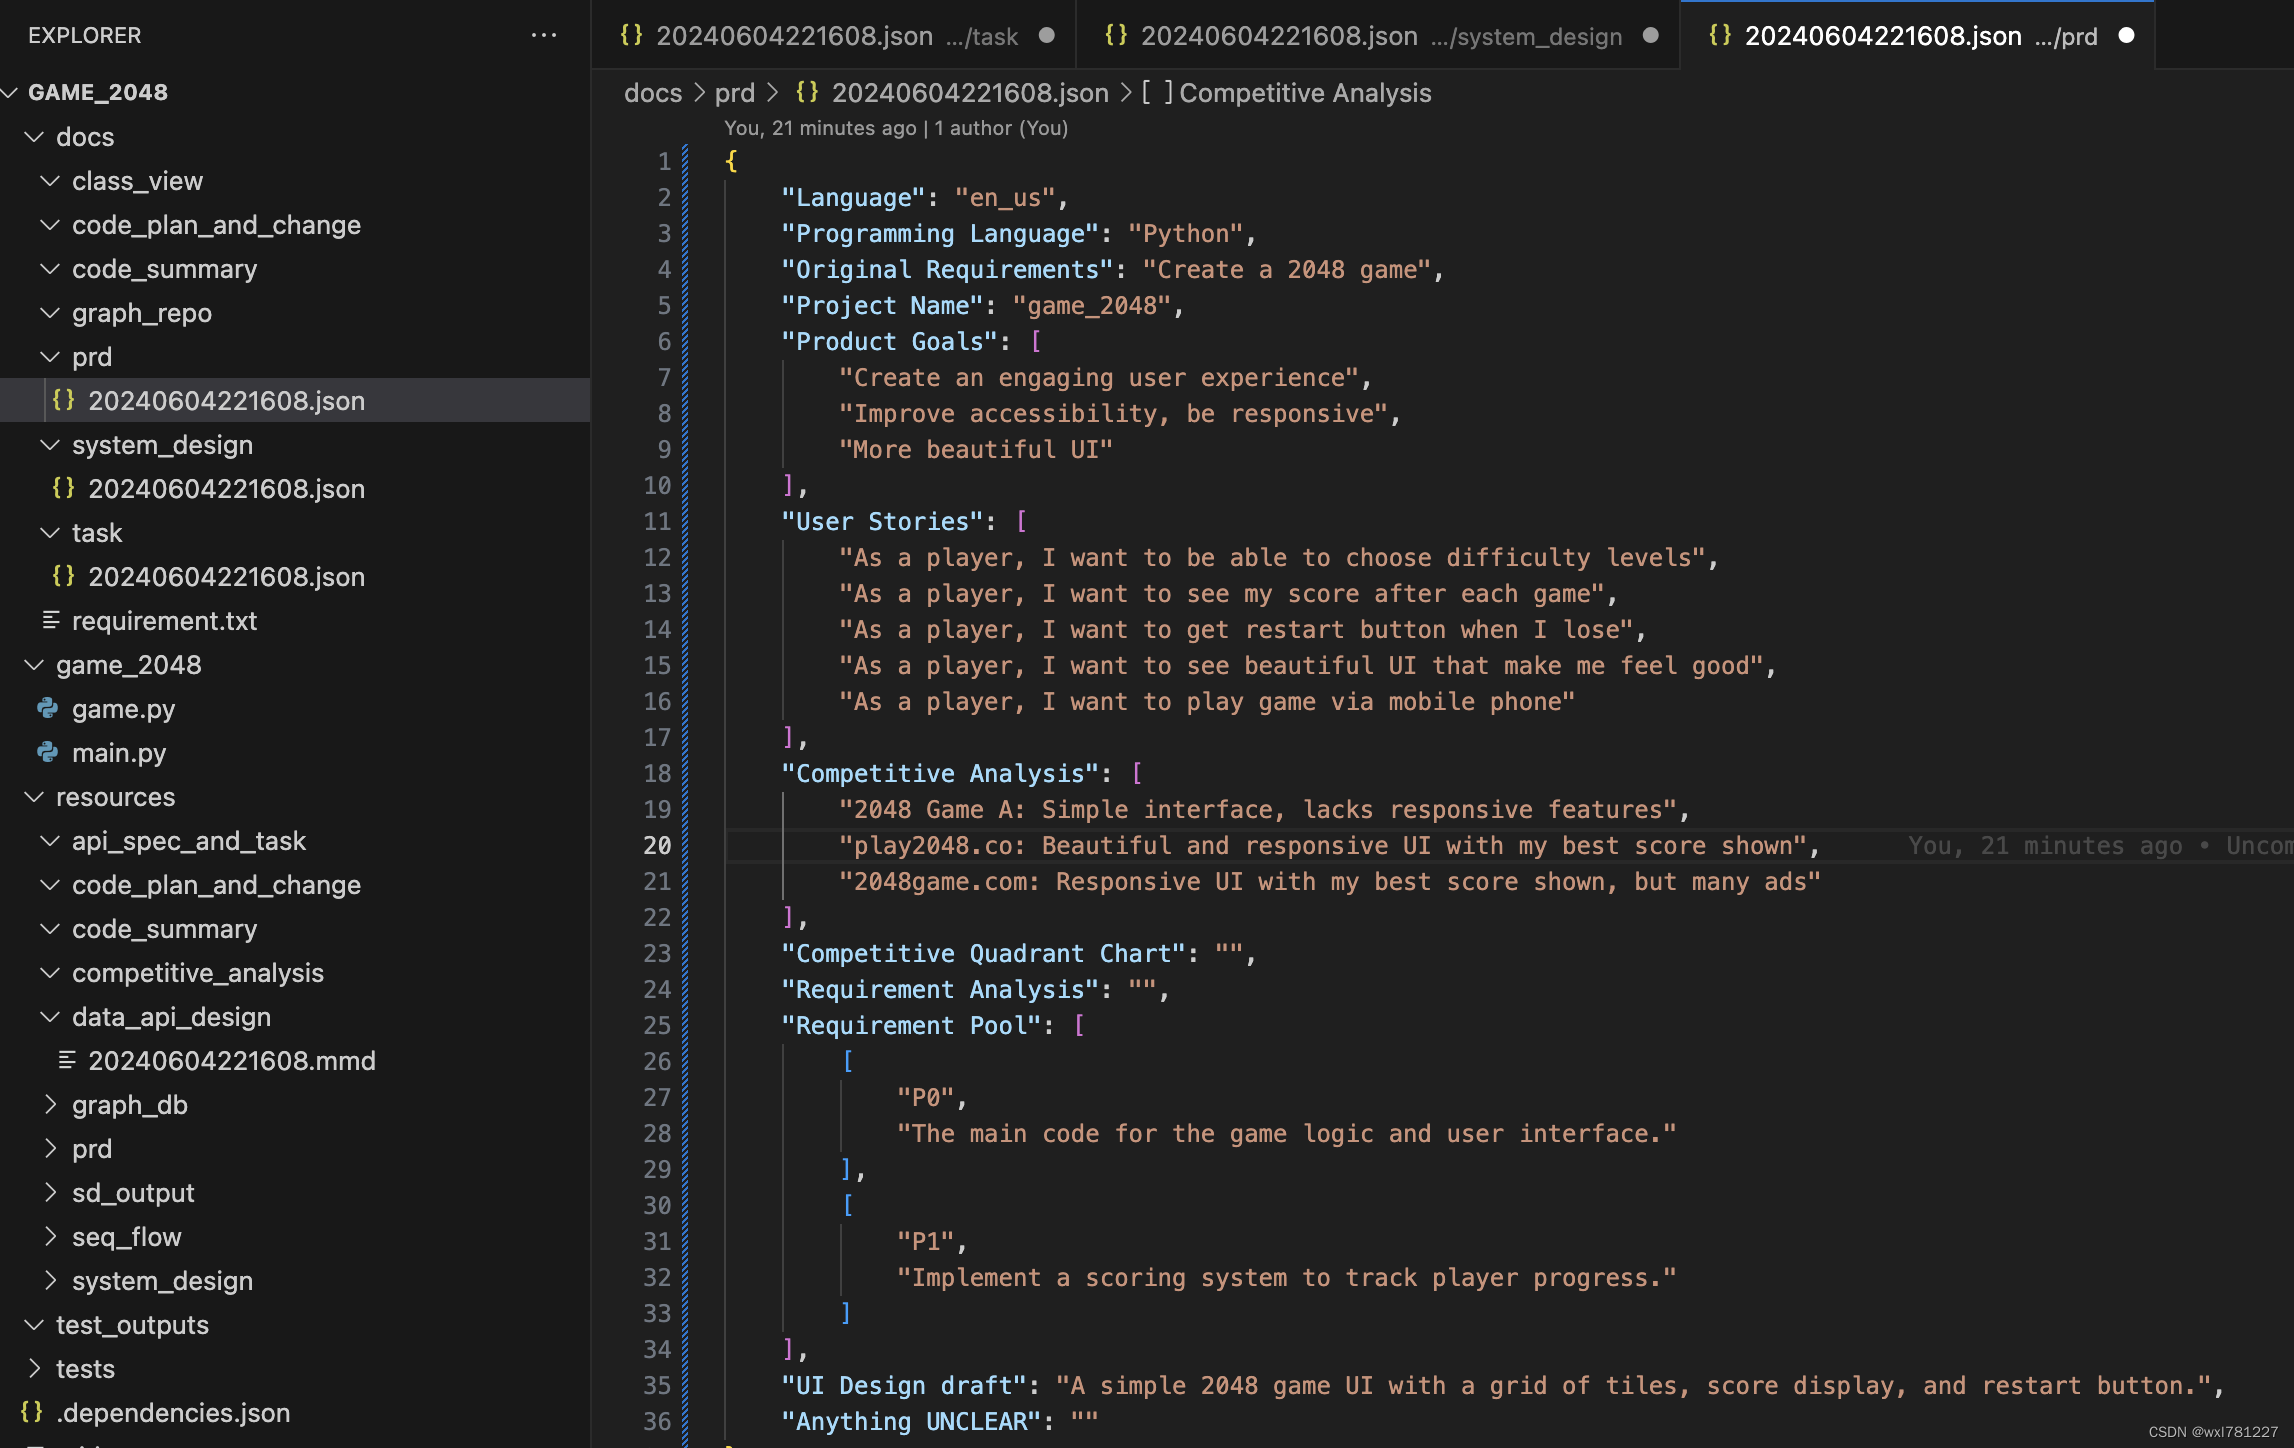Click file icon of 20240604221608.mmd

(67, 1061)
